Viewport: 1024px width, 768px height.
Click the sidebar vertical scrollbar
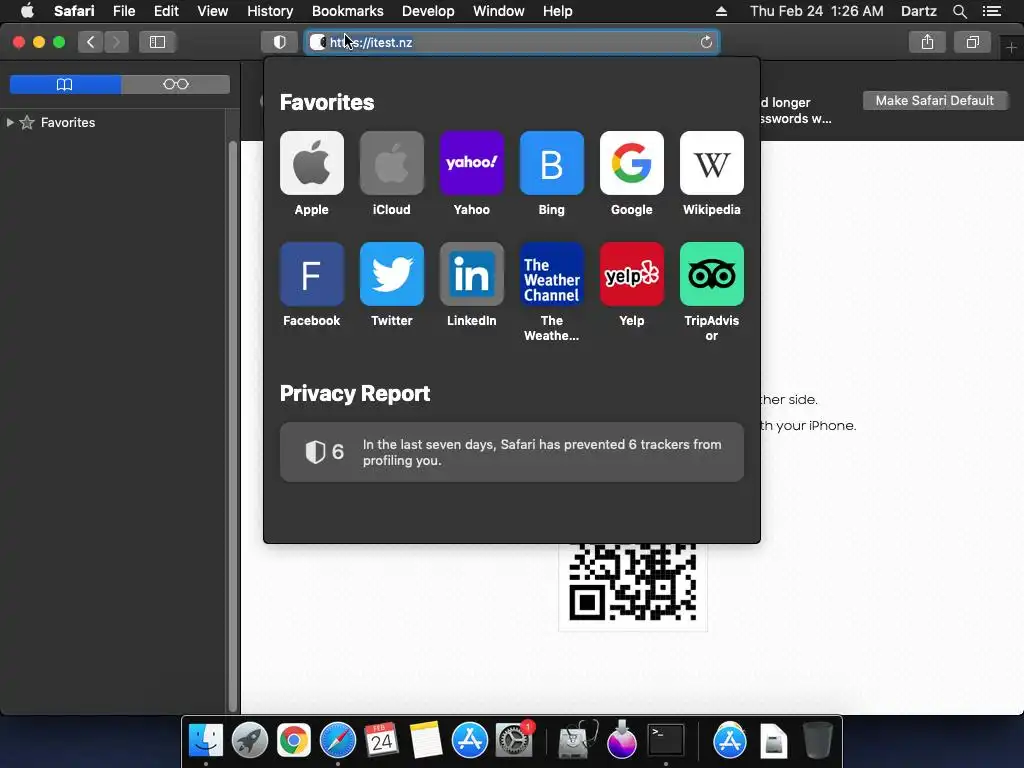coord(232,426)
